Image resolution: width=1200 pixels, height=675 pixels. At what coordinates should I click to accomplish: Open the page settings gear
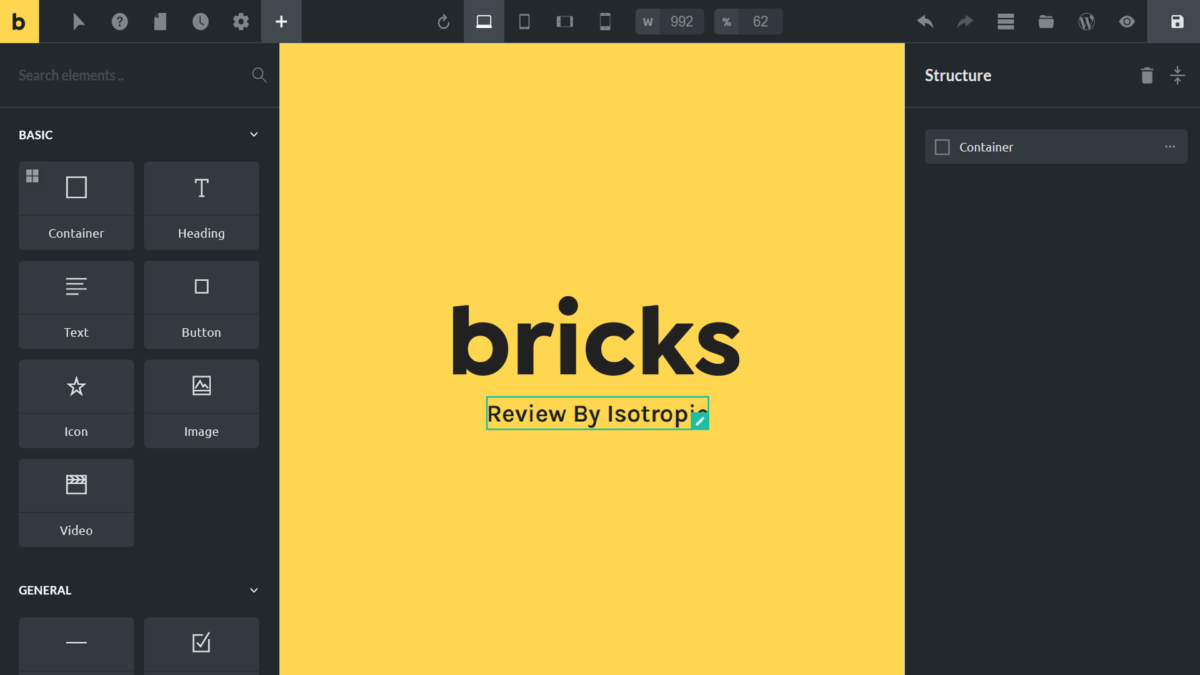pos(241,21)
